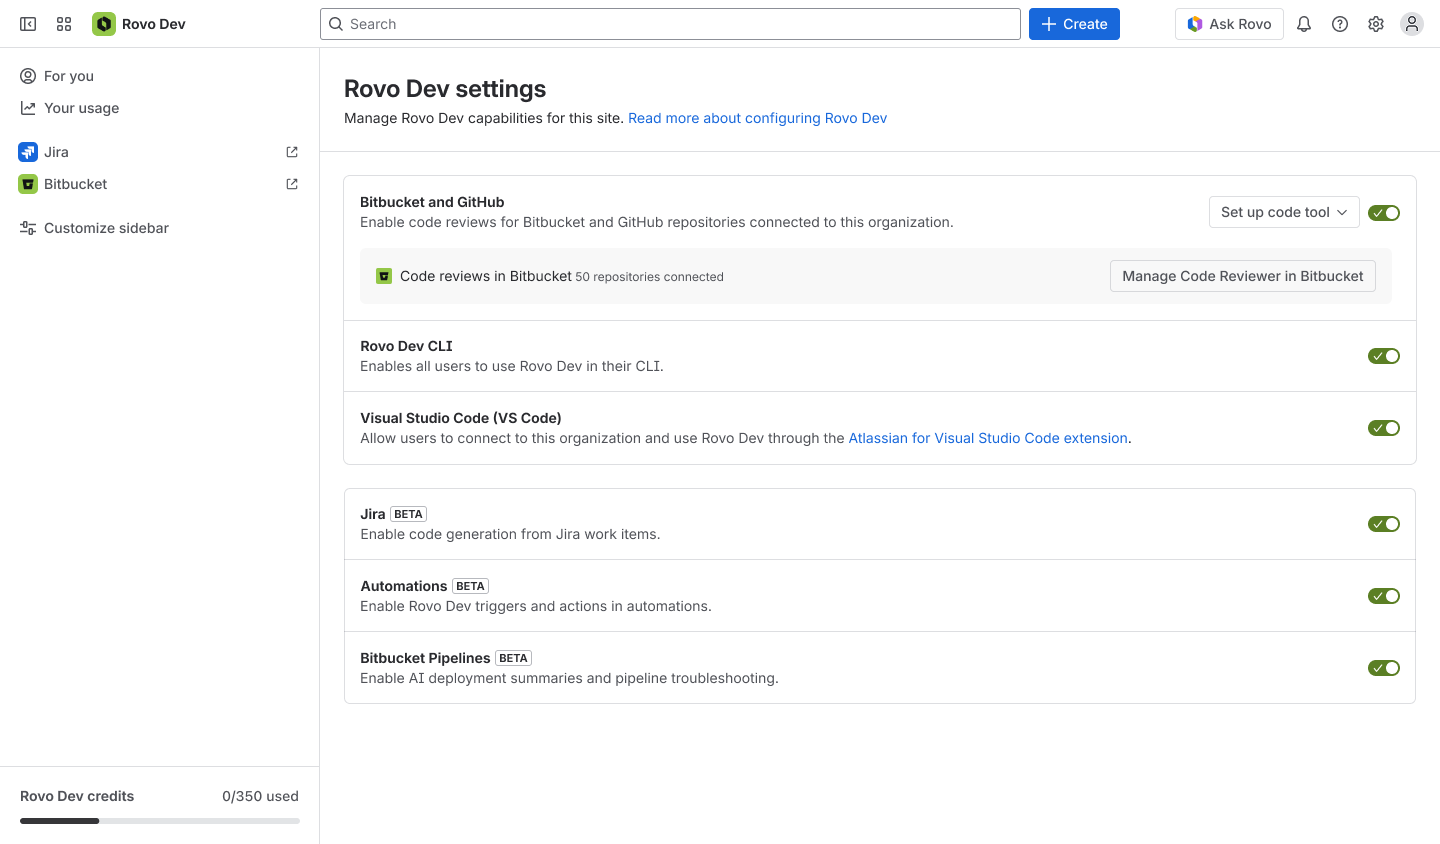The height and width of the screenshot is (844, 1440).
Task: Open your profile avatar
Action: tap(1411, 23)
